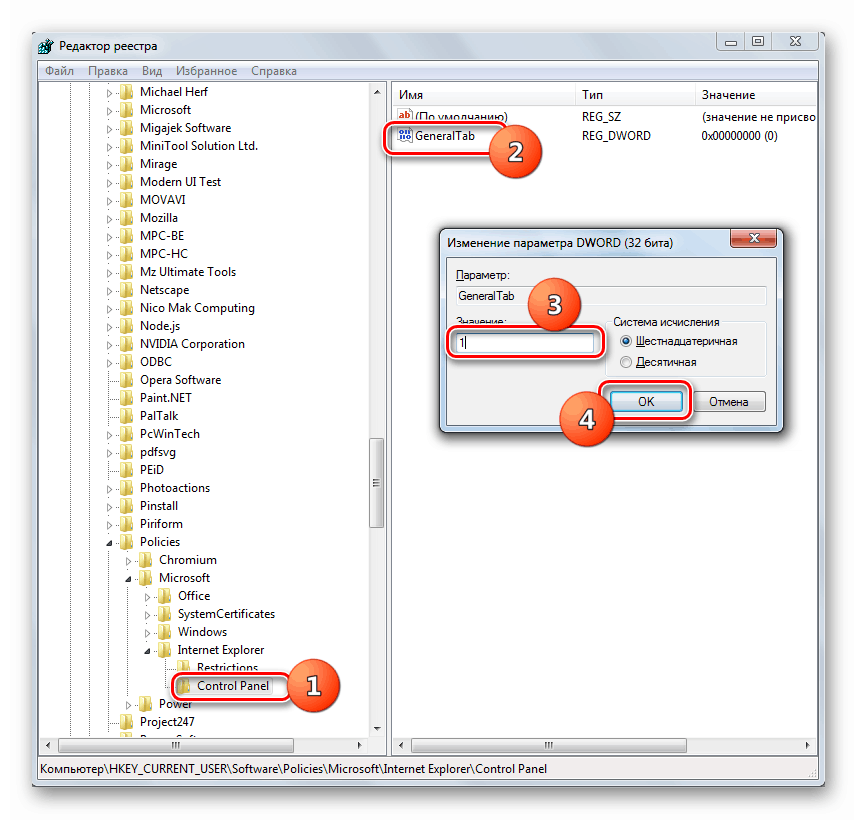Click the REG_DWORD type cell
Viewport: 857px width, 820px height.
coord(616,136)
